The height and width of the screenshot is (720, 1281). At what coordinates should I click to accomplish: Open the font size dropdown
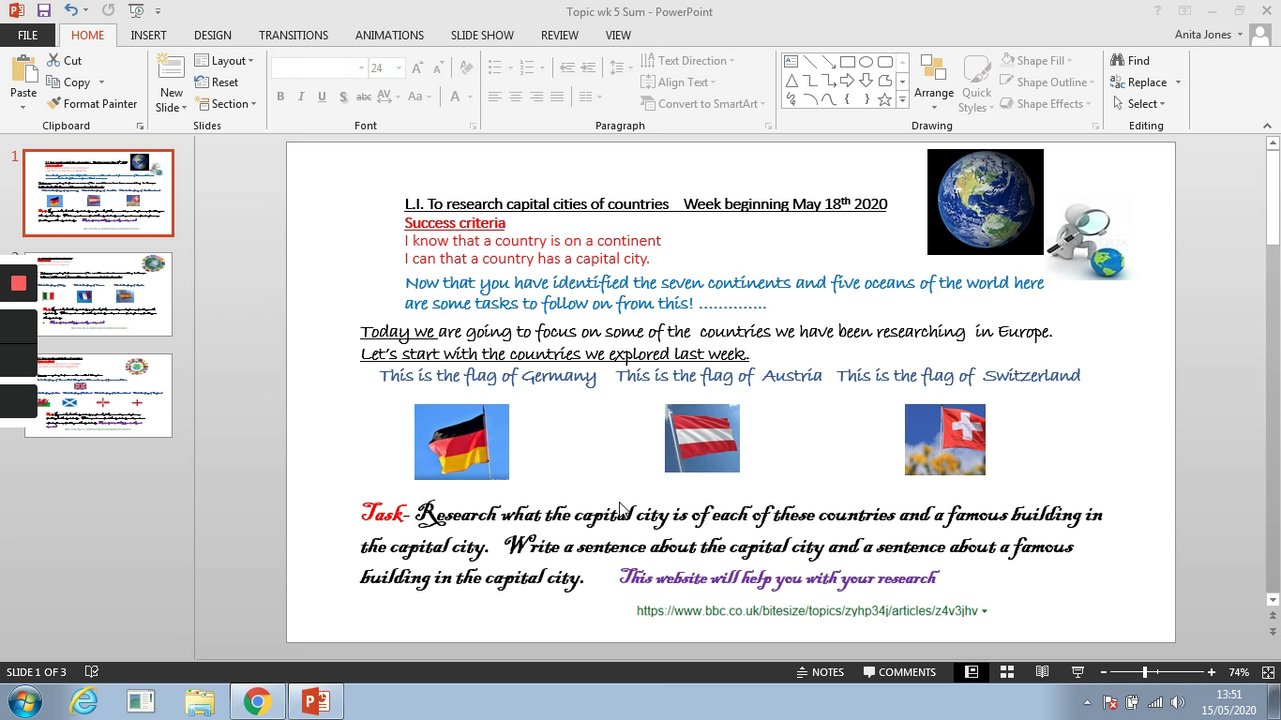(x=399, y=68)
